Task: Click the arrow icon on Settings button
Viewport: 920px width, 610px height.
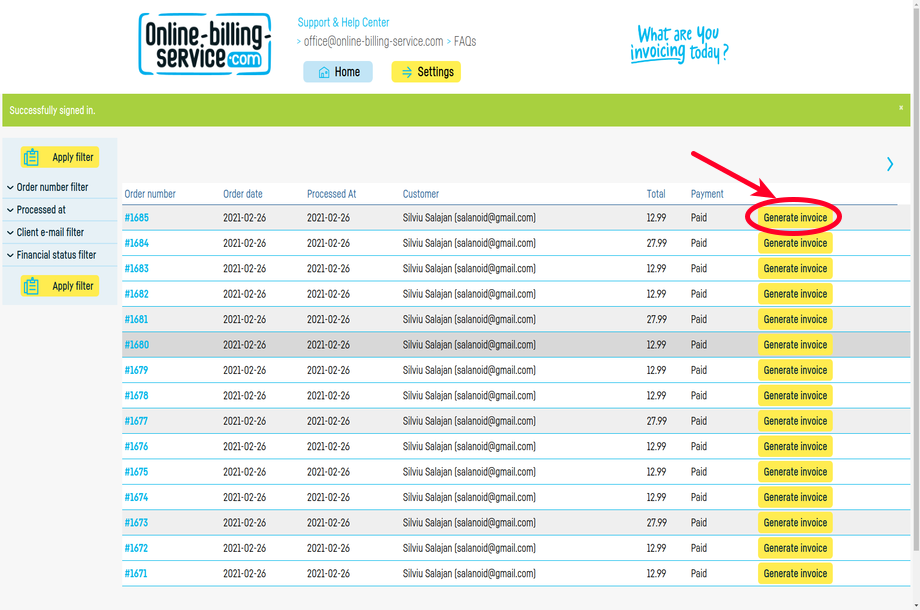Action: [x=407, y=72]
